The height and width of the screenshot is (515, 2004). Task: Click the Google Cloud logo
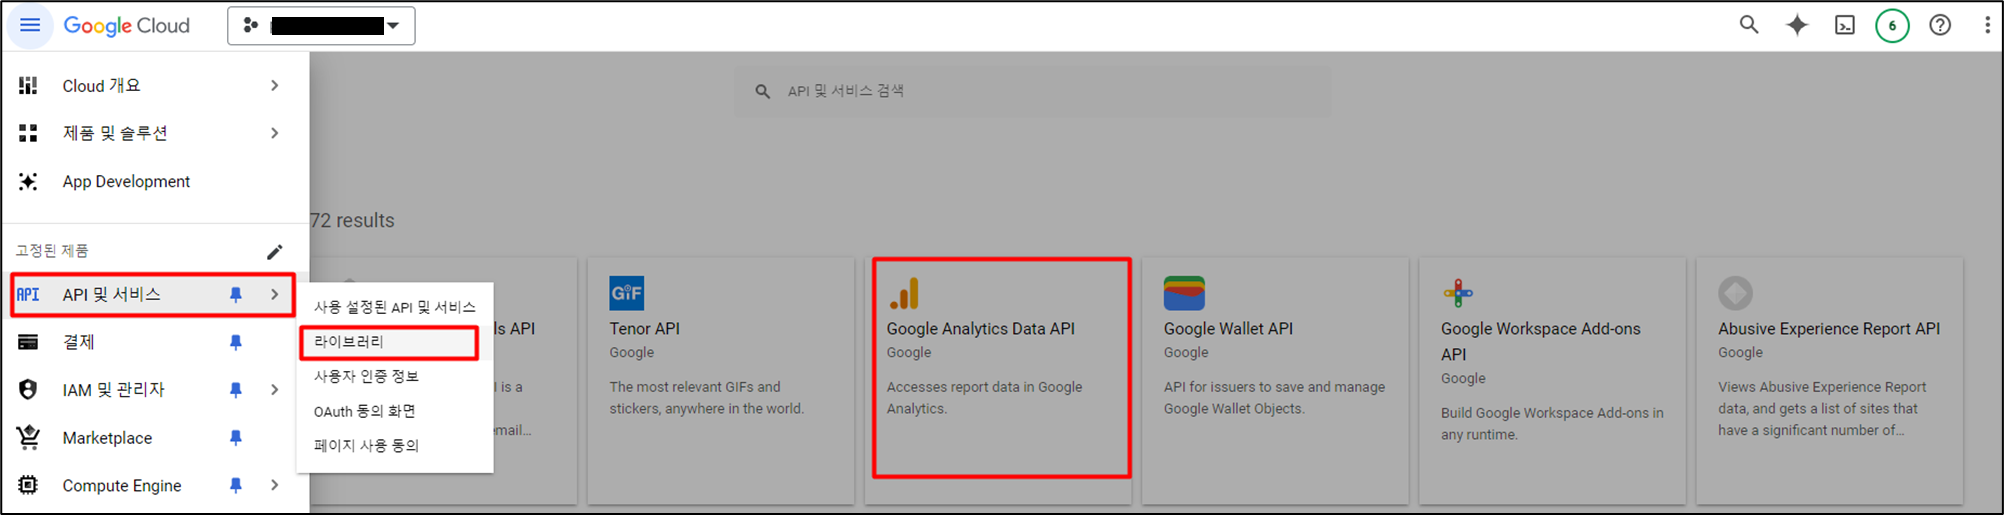click(x=126, y=25)
